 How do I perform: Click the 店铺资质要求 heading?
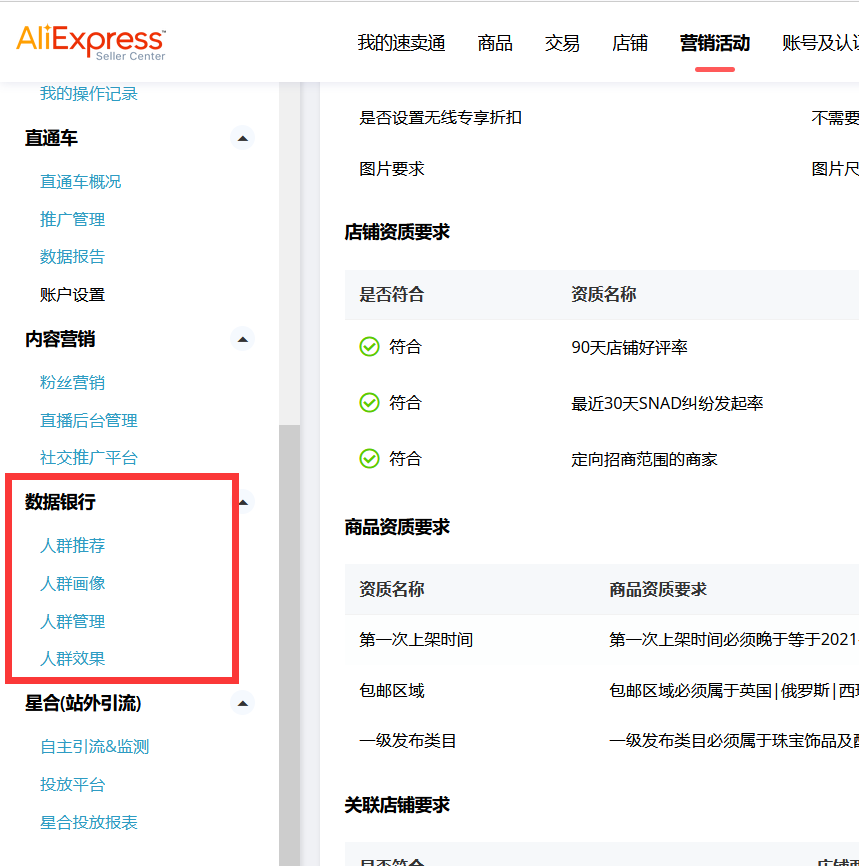coord(397,232)
